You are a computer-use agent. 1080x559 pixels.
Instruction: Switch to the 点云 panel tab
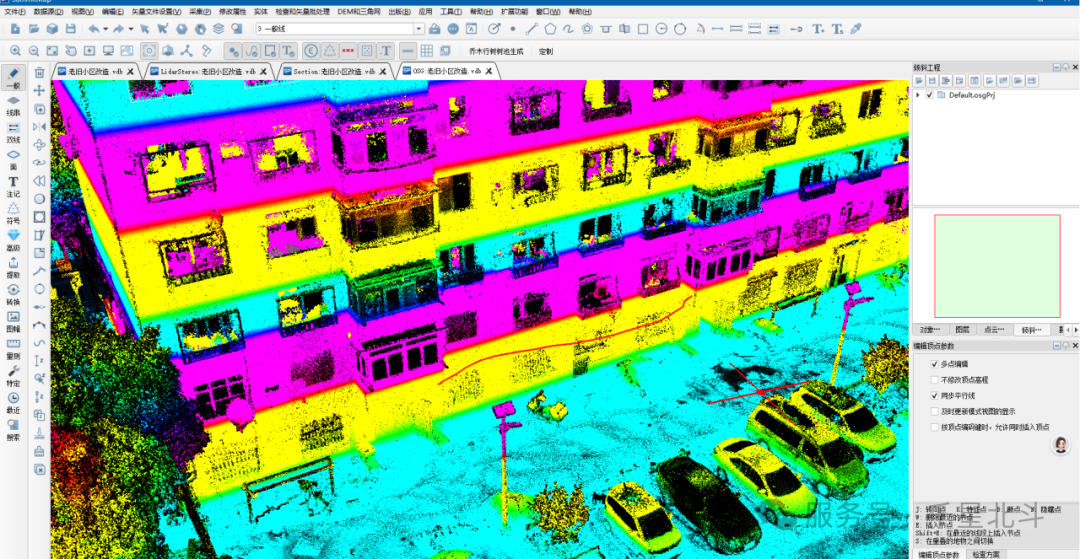[x=994, y=330]
